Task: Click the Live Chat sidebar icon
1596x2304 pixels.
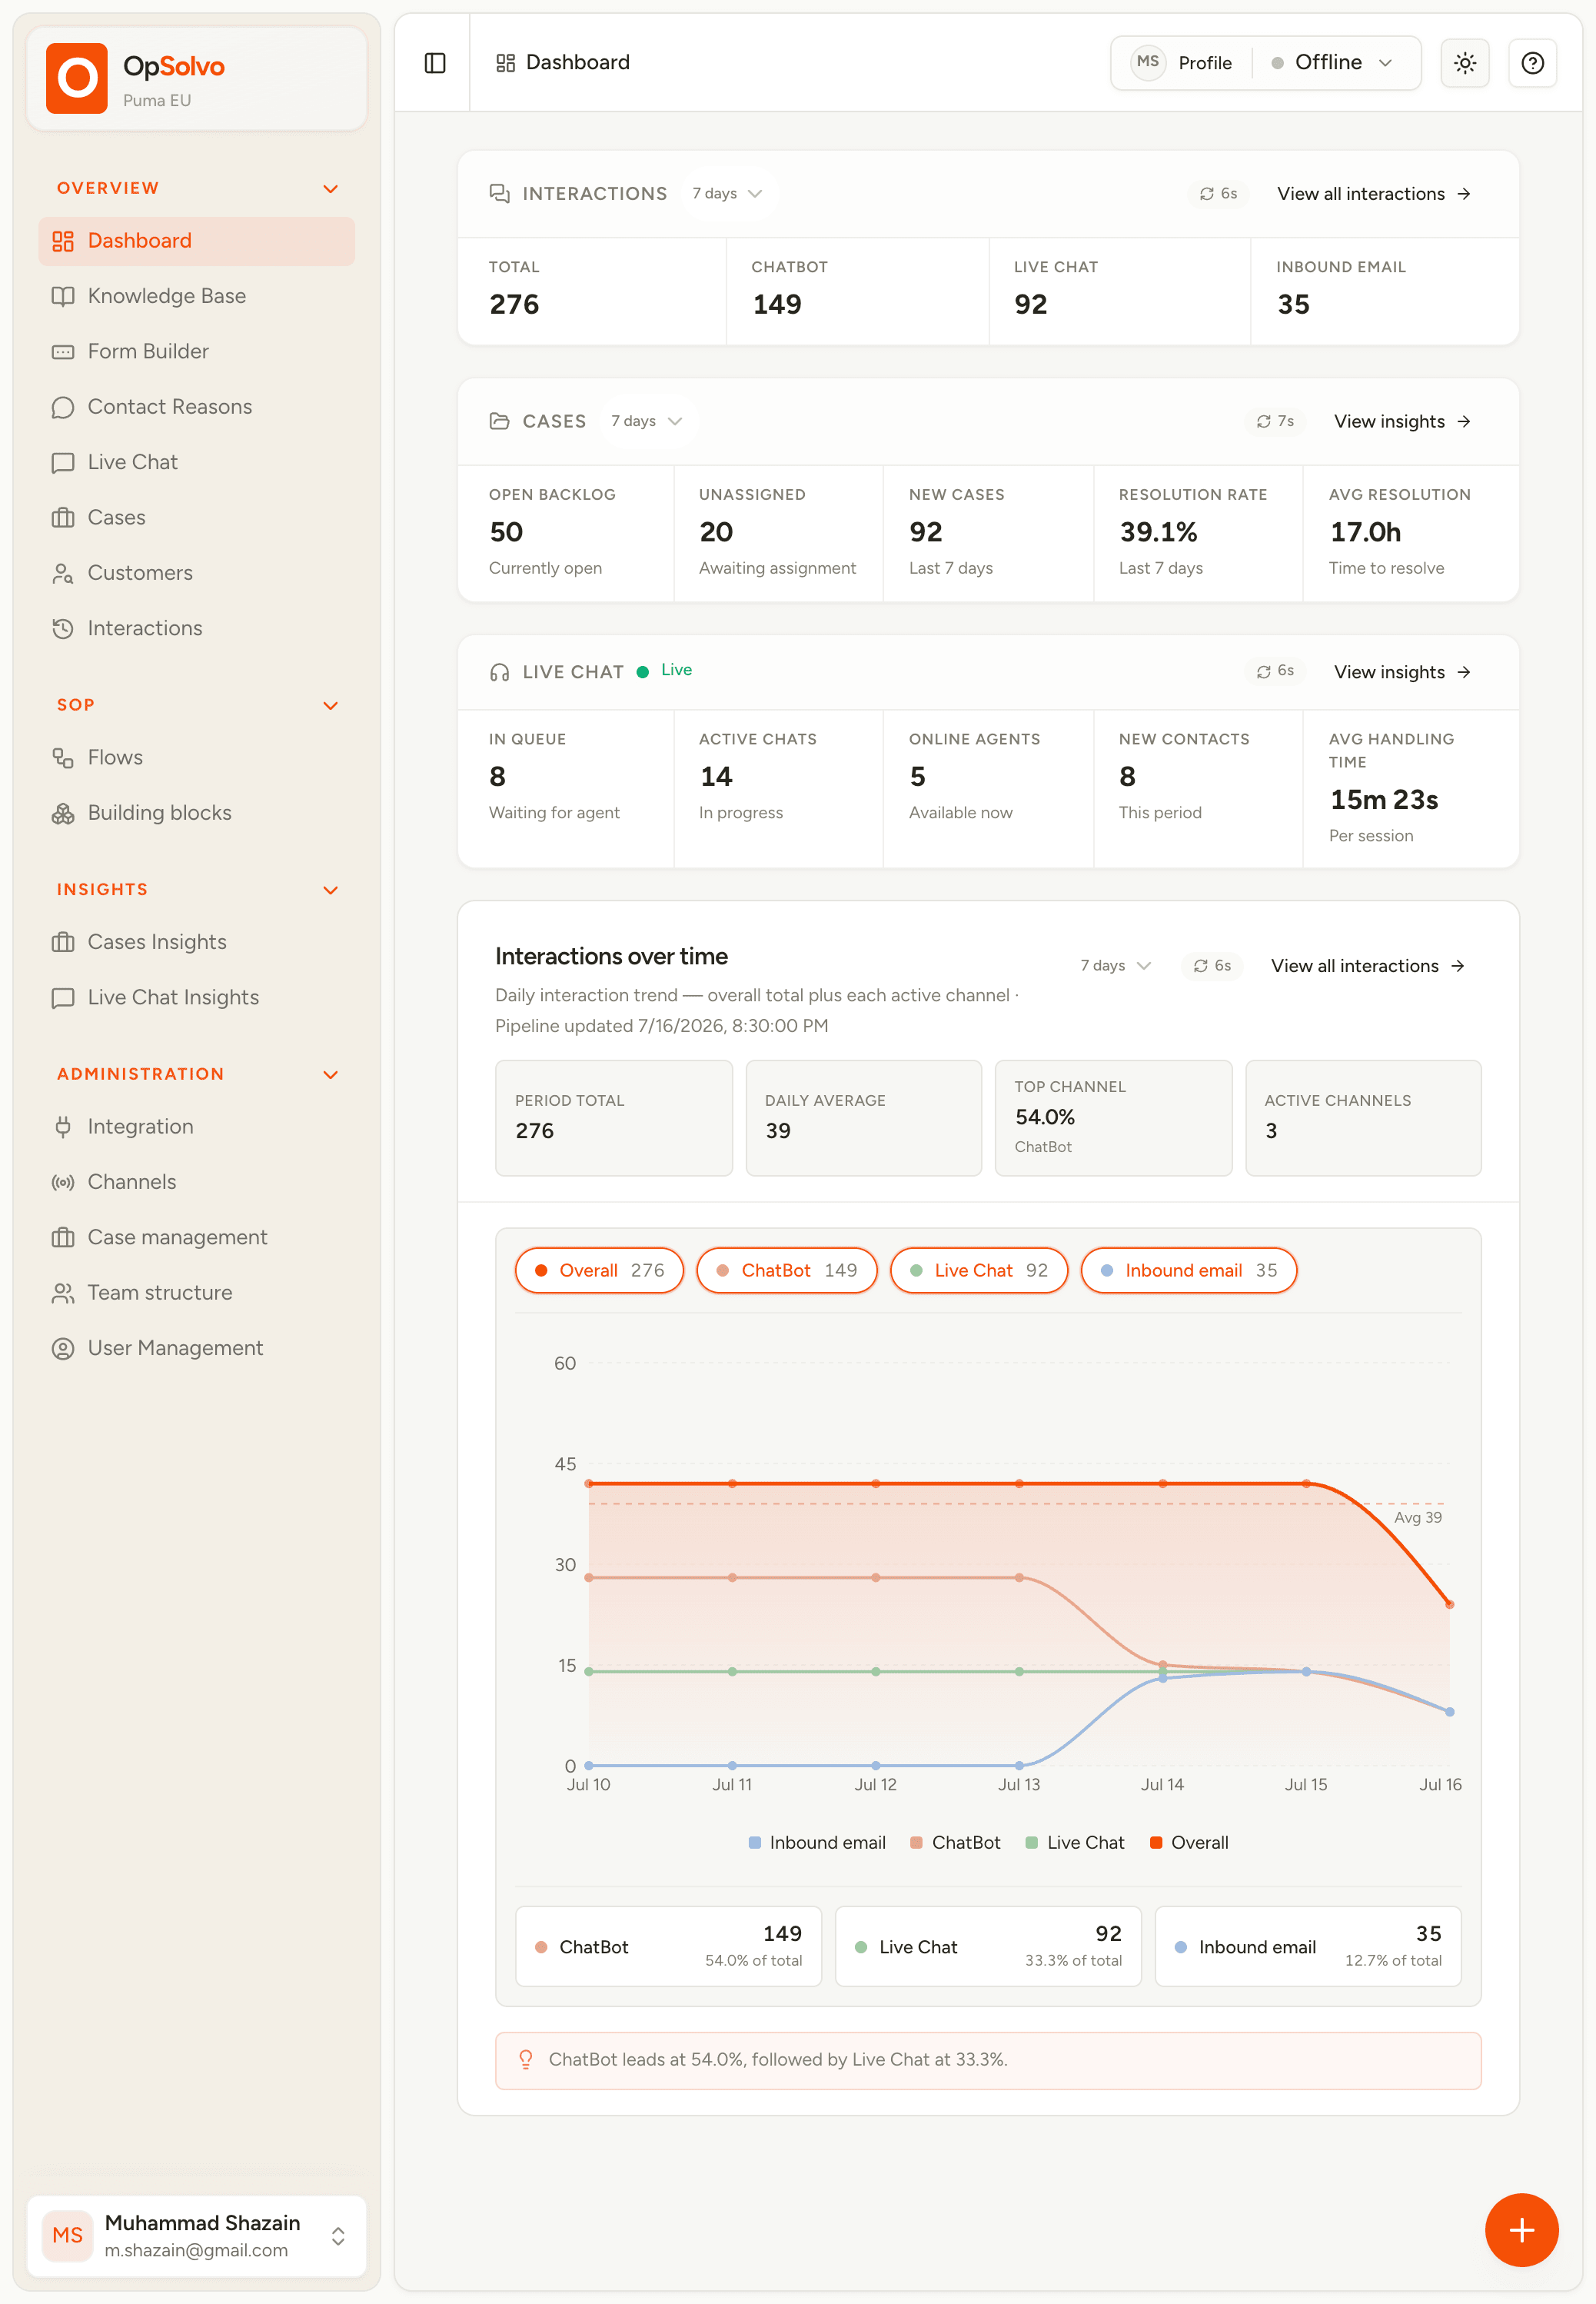Action: 63,462
